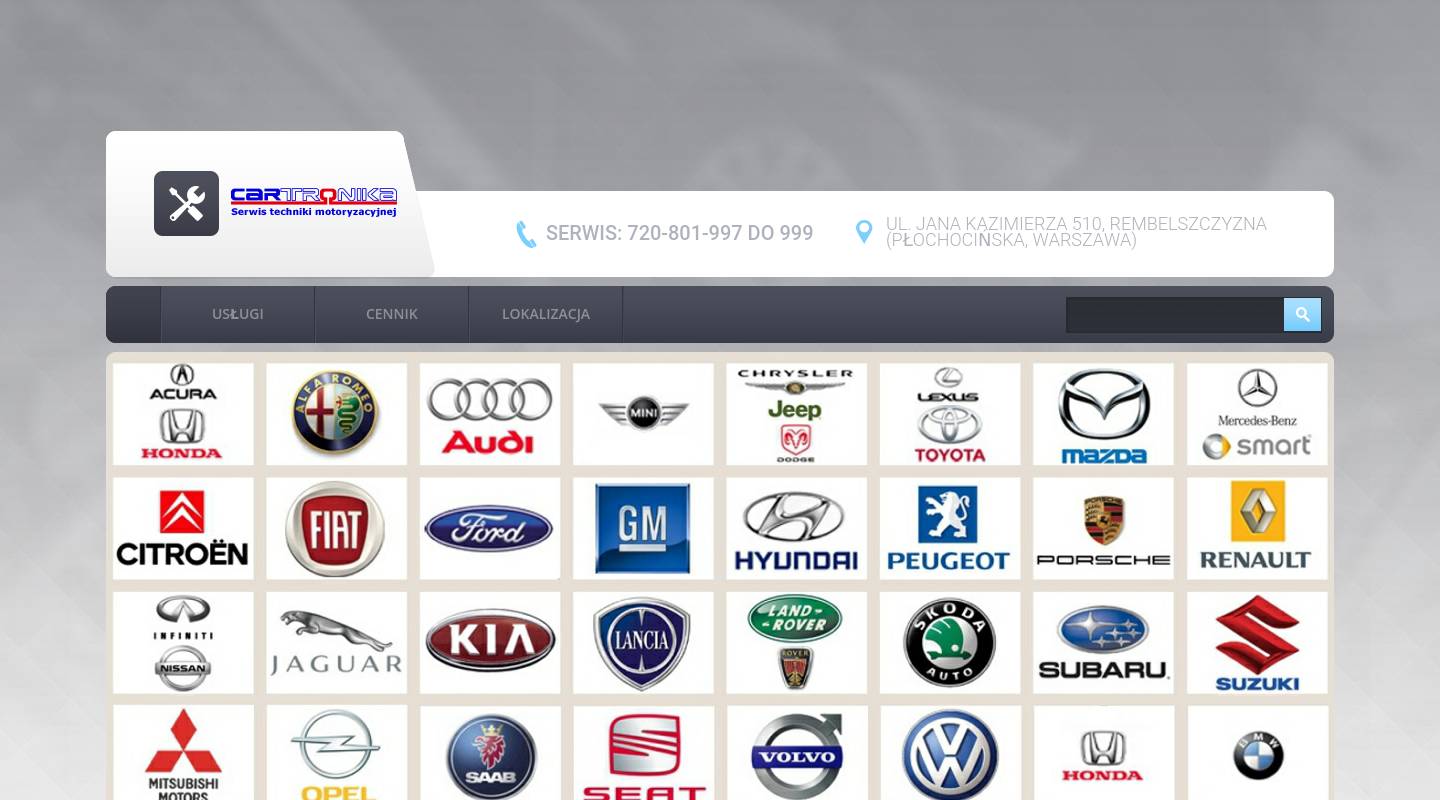Select the BMW logo tile
Viewport: 1440px width, 800px height.
[x=1257, y=753]
